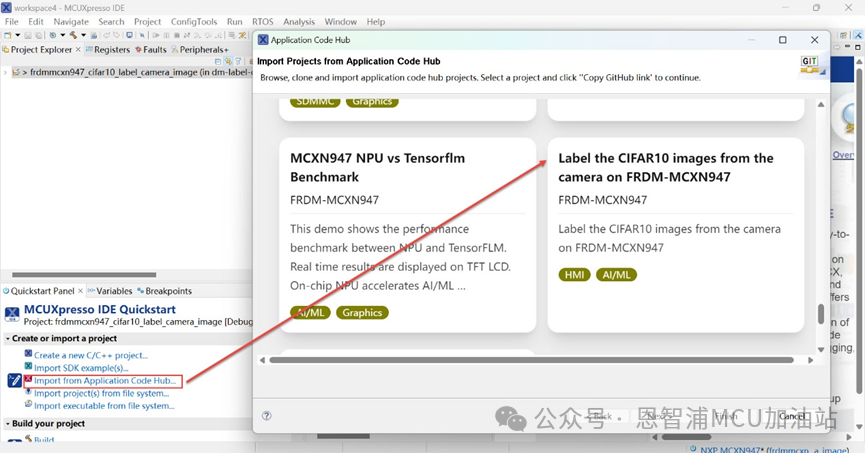Click the blue monitor toolbar icon
The height and width of the screenshot is (453, 865).
pos(130,35)
